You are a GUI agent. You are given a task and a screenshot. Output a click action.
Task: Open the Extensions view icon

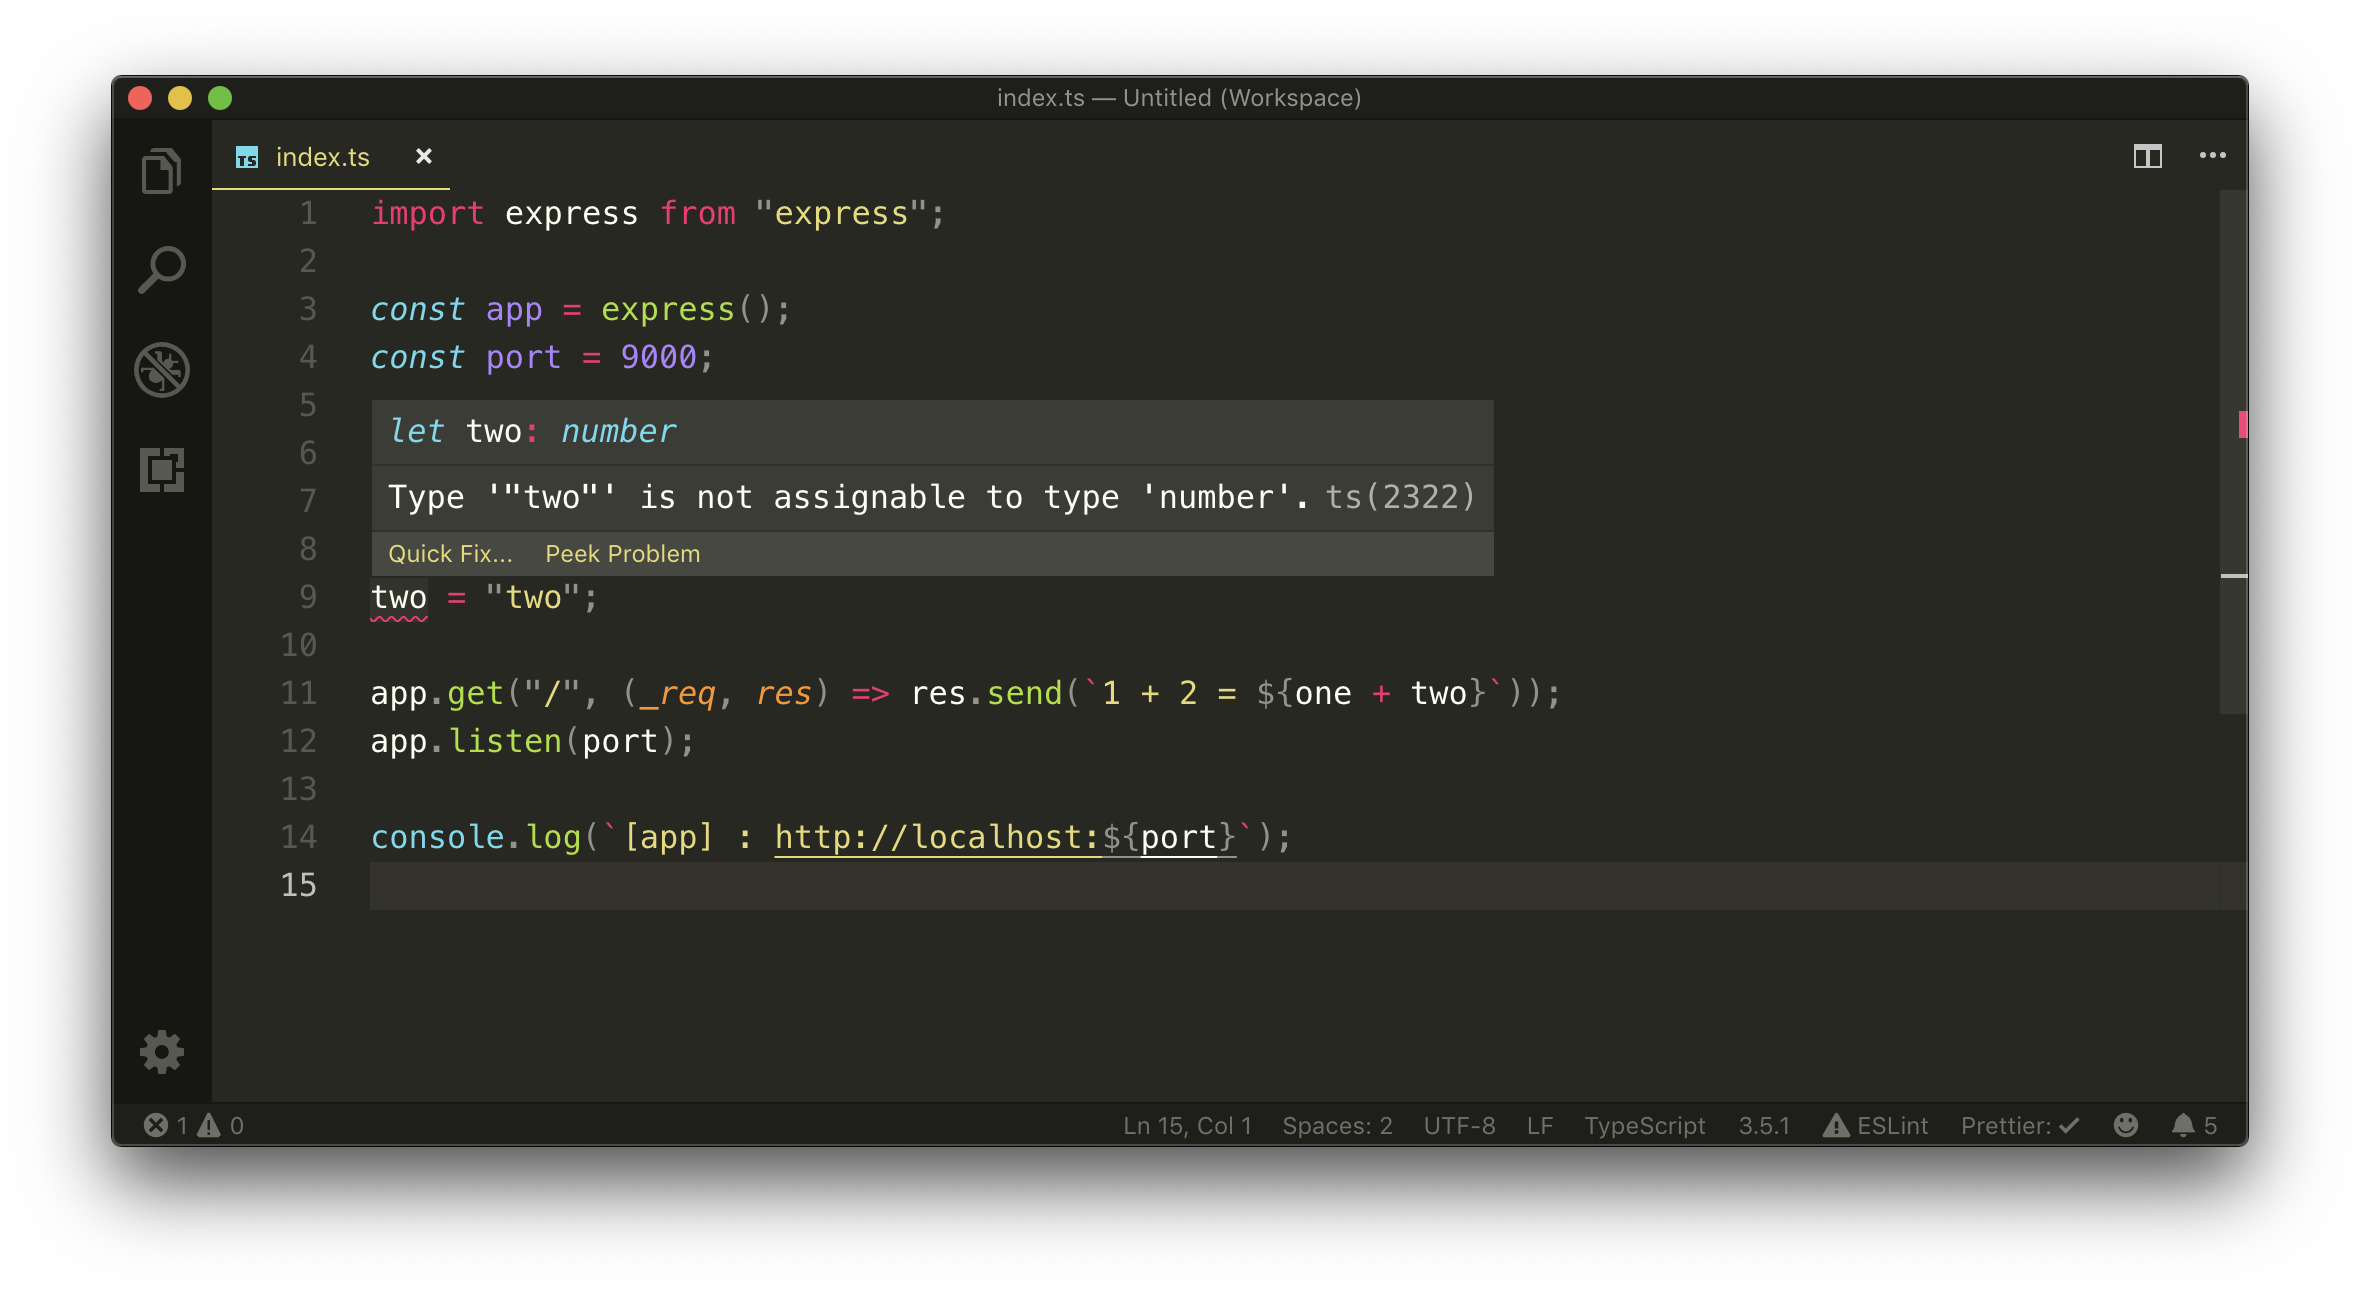(162, 470)
